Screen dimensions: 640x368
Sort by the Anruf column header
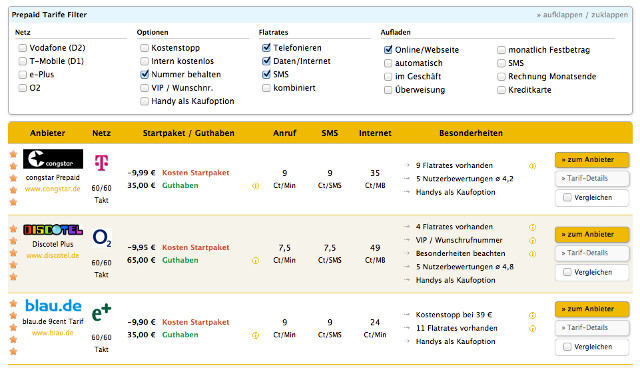(284, 133)
